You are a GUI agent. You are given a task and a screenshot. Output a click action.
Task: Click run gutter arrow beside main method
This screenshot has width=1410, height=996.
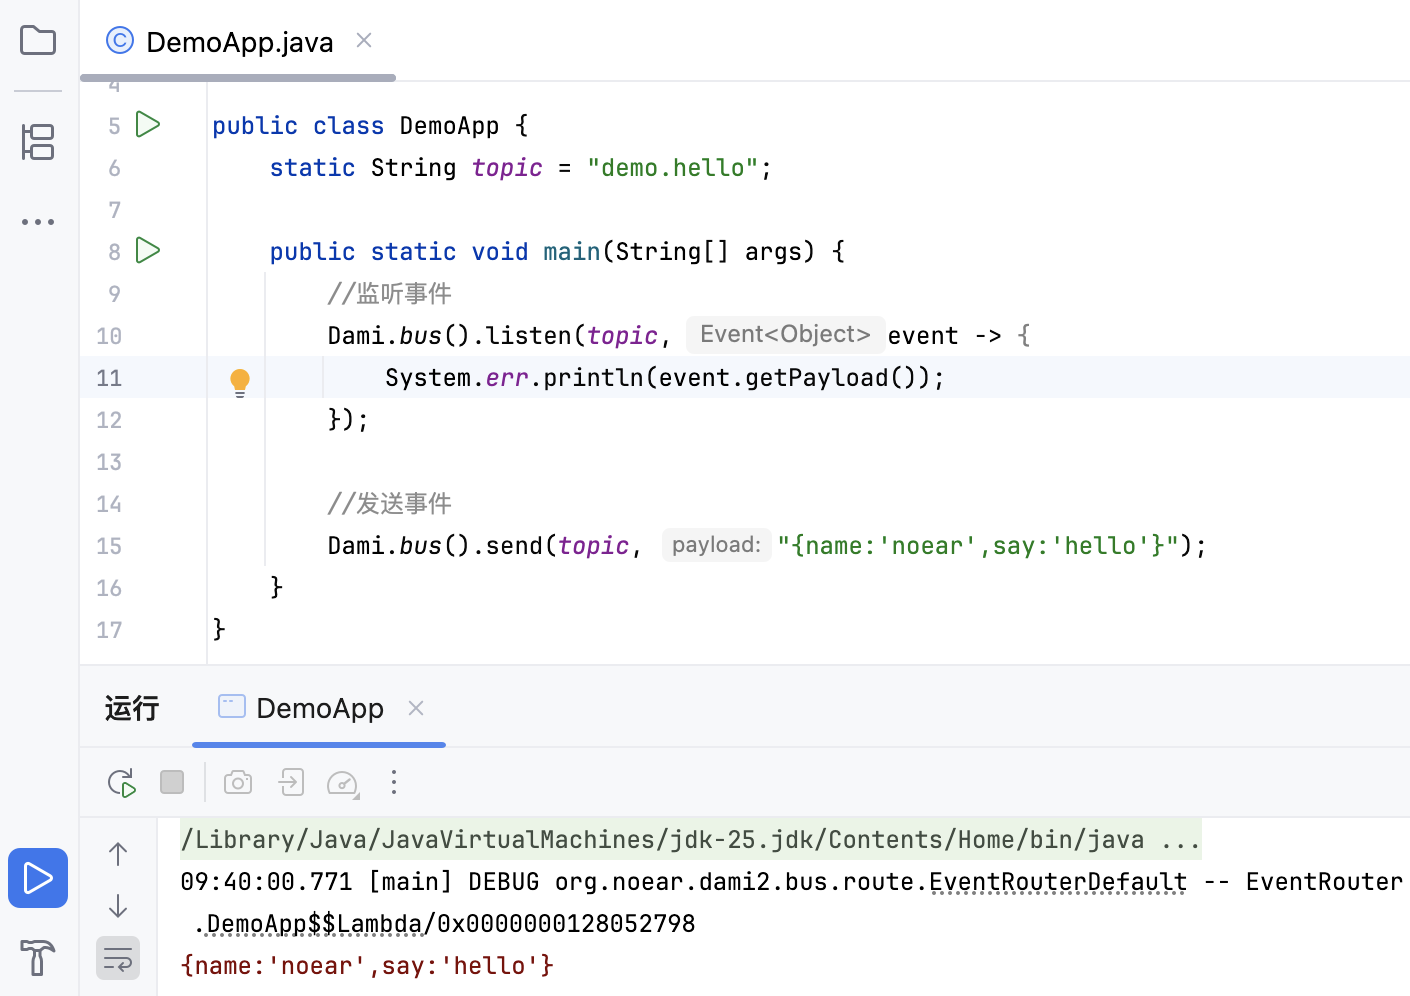tap(148, 251)
